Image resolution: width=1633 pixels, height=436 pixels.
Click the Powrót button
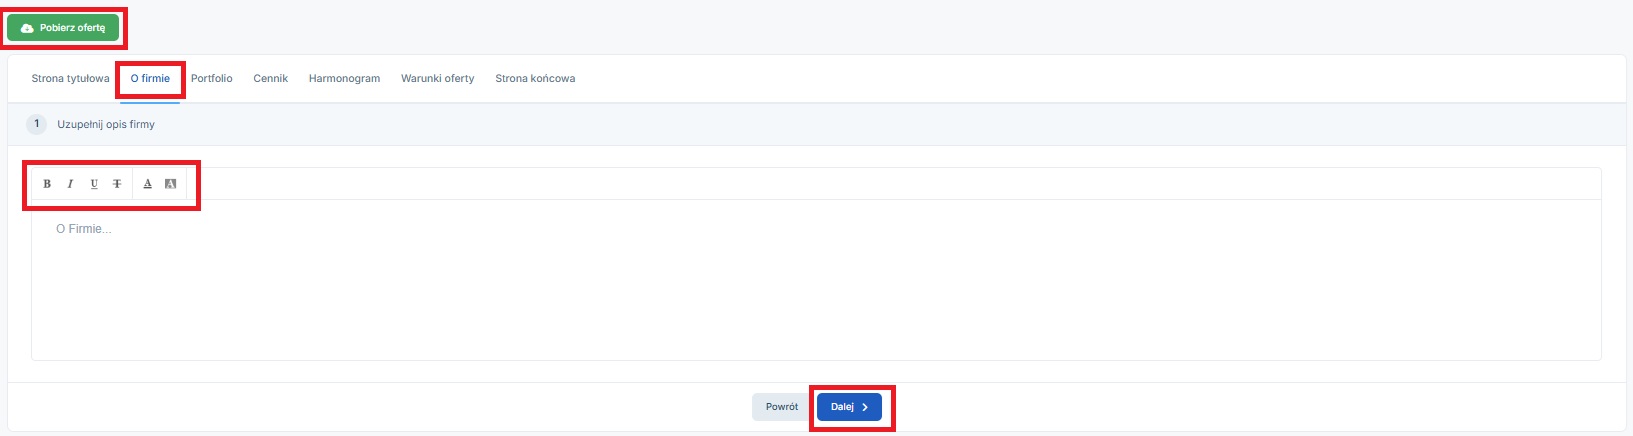click(782, 407)
